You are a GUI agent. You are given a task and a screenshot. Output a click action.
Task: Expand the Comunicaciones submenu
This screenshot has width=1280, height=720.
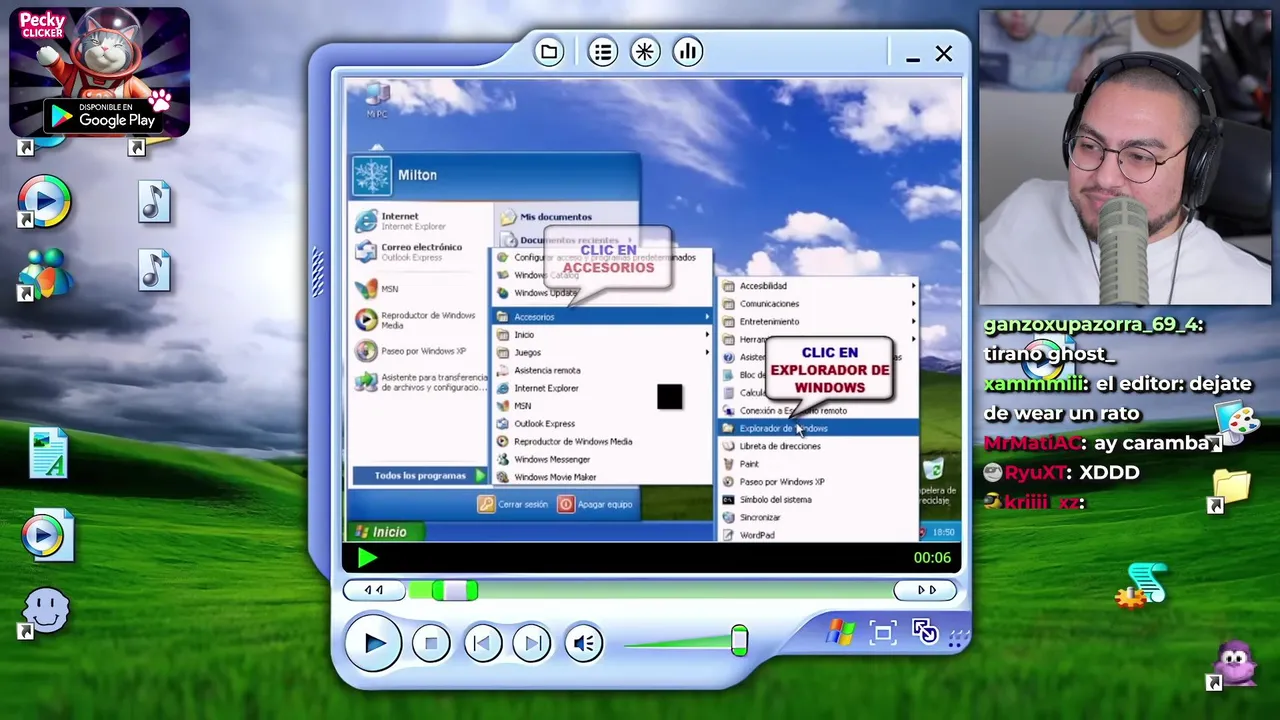click(x=818, y=304)
